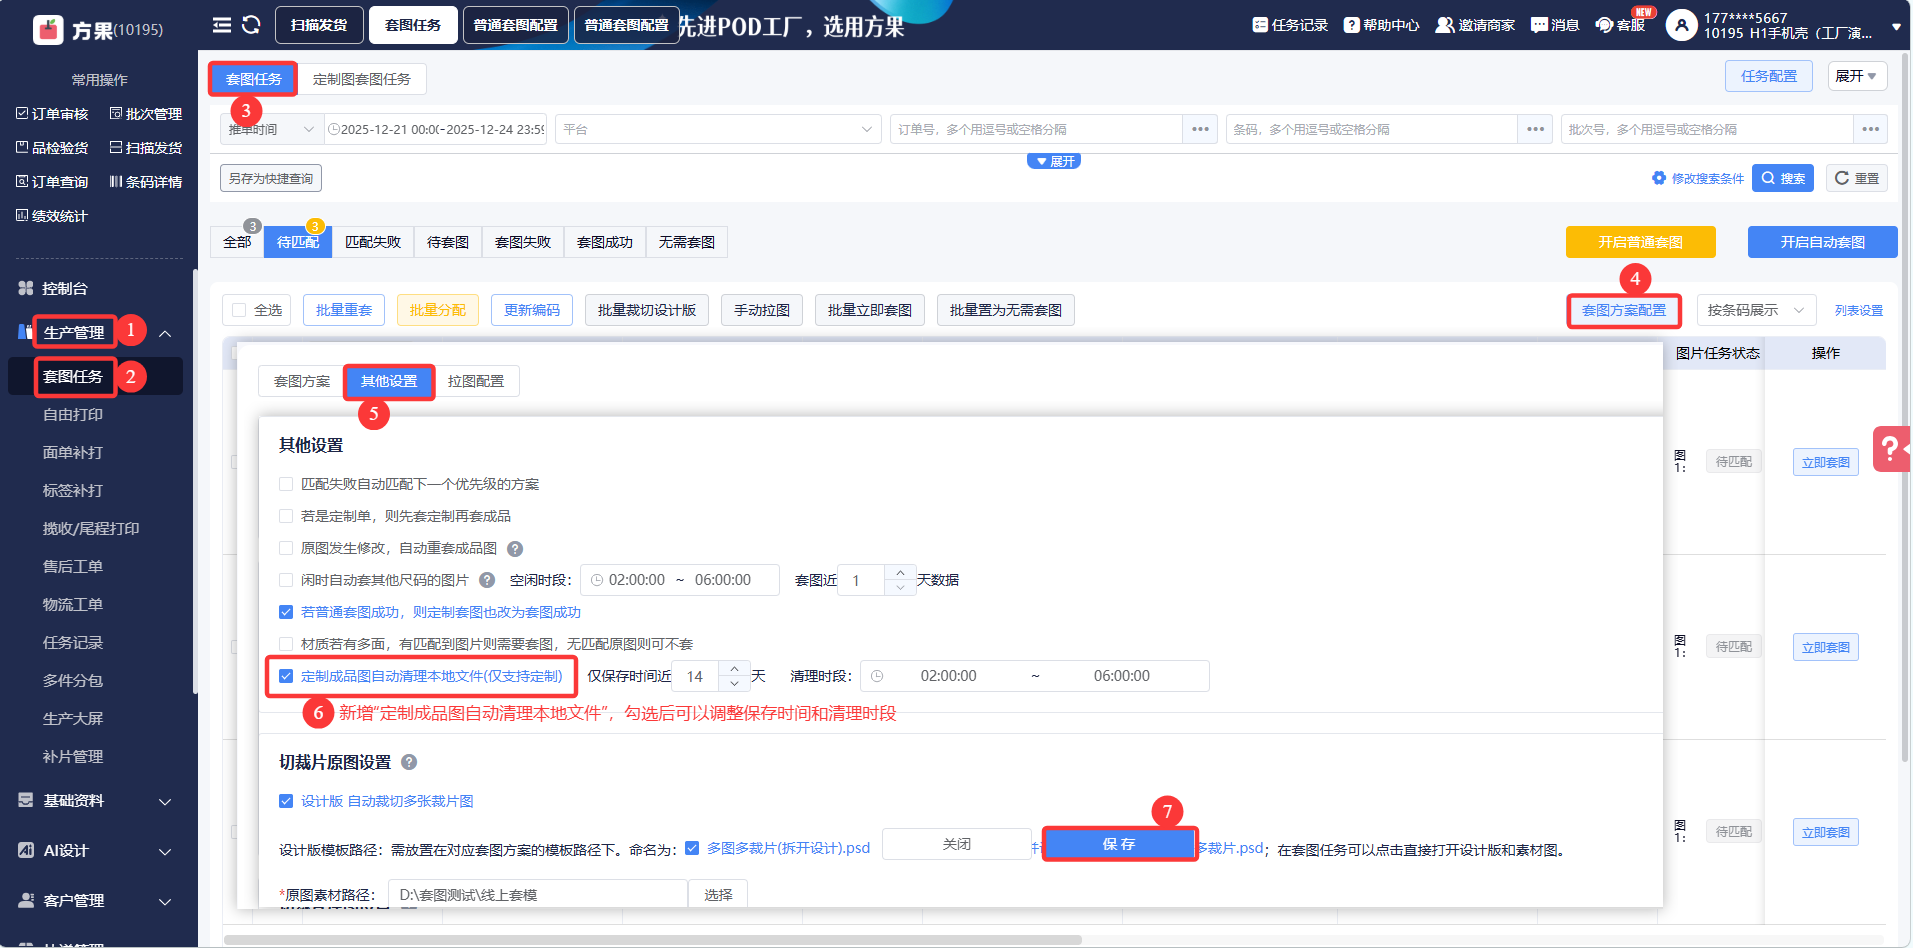The height and width of the screenshot is (948, 1913).
Task: Click the 关闭 button in the dialog
Action: click(957, 844)
